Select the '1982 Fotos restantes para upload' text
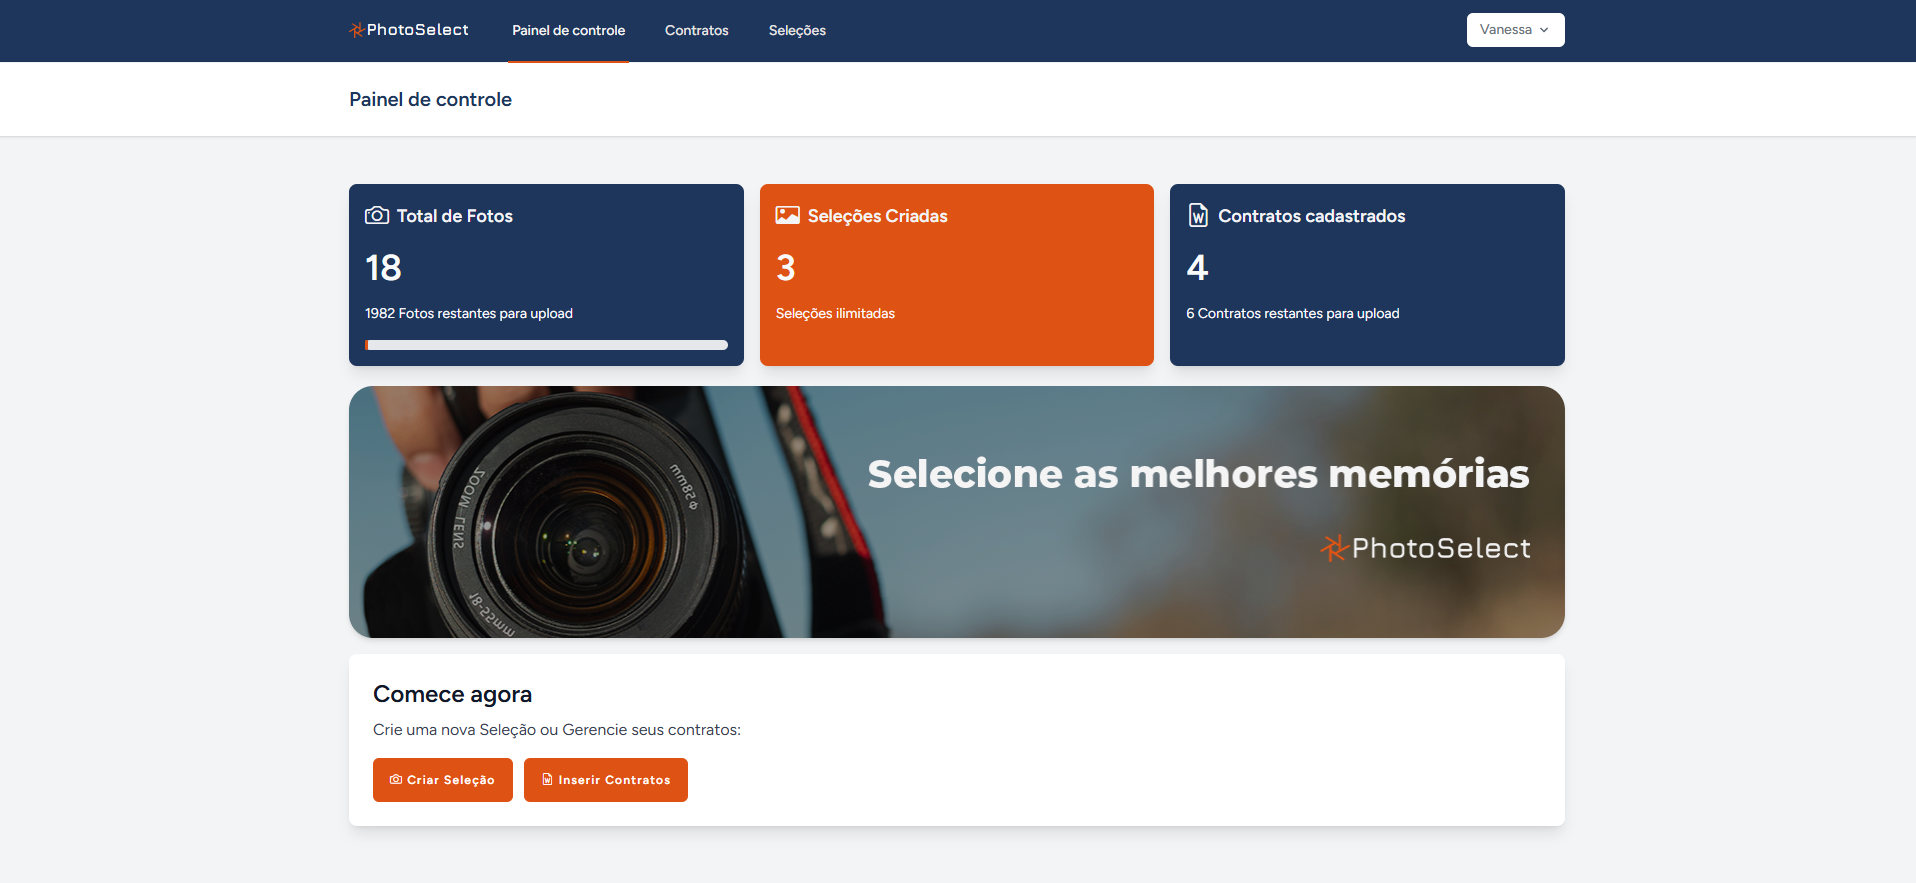1916x883 pixels. 469,313
